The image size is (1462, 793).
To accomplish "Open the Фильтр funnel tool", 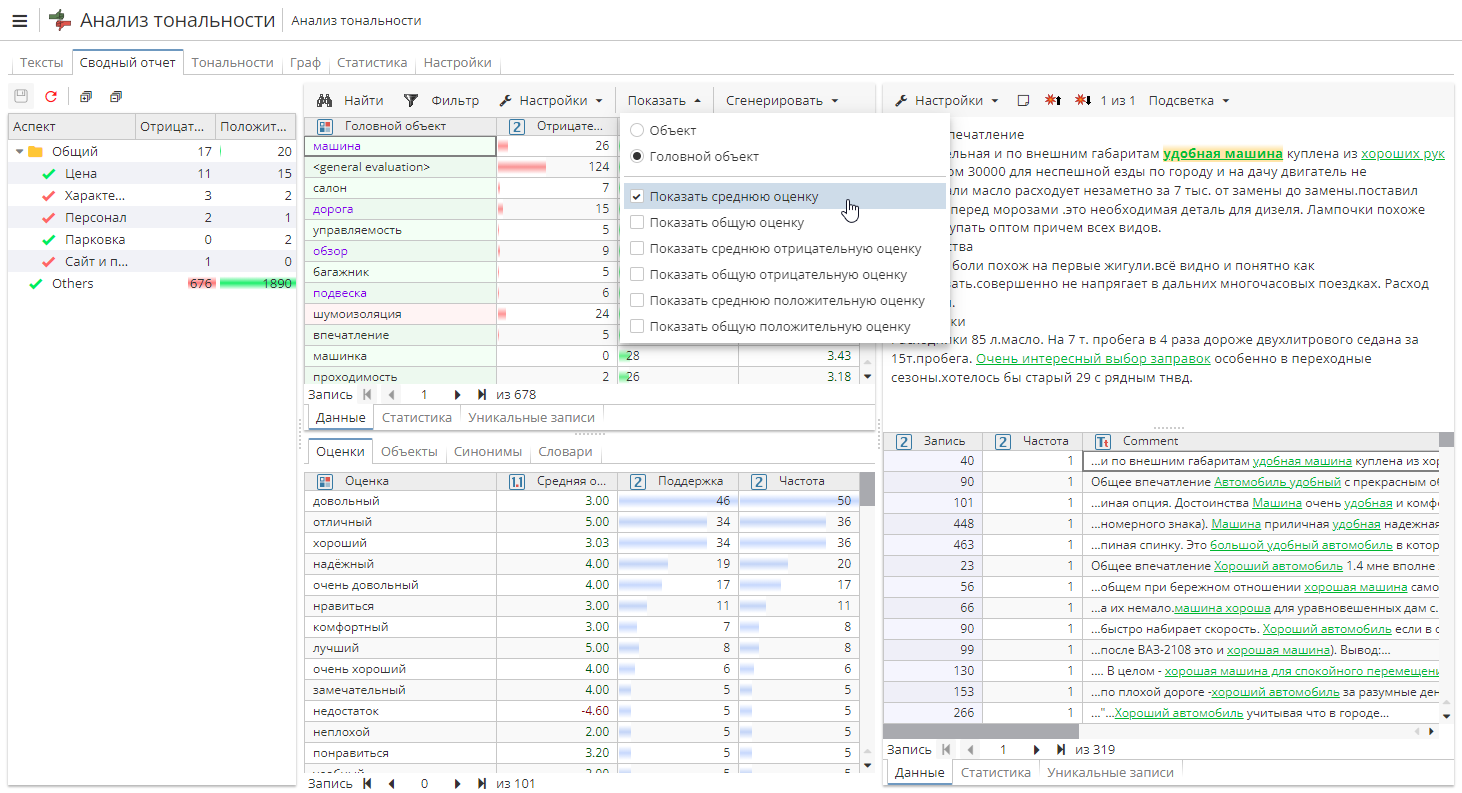I will (440, 100).
